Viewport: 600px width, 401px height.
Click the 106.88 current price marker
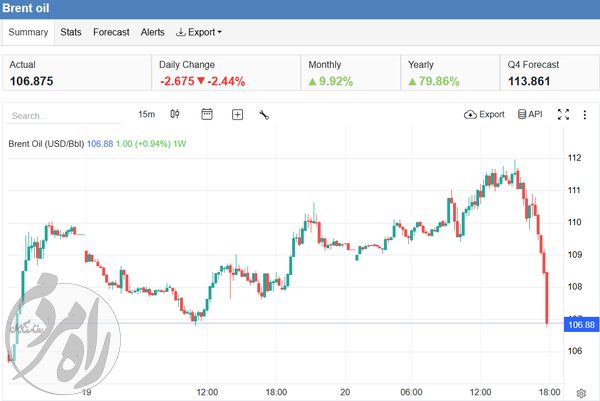581,324
